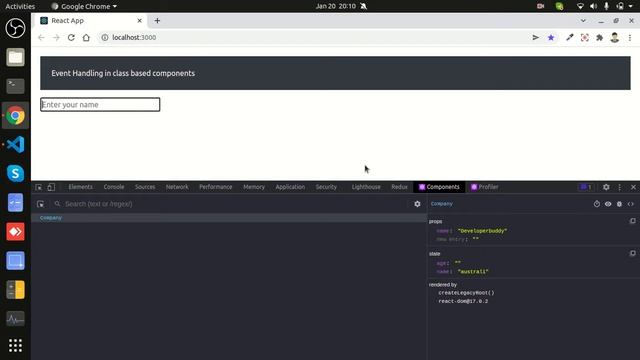This screenshot has width=640, height=360.
Task: Reload the localhost page
Action: tap(71, 38)
